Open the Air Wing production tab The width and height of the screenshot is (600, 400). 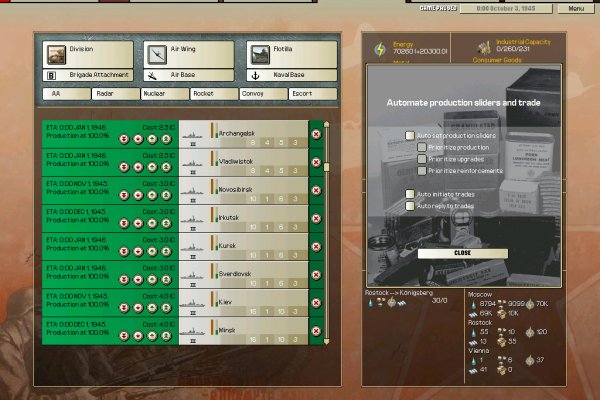[x=189, y=55]
